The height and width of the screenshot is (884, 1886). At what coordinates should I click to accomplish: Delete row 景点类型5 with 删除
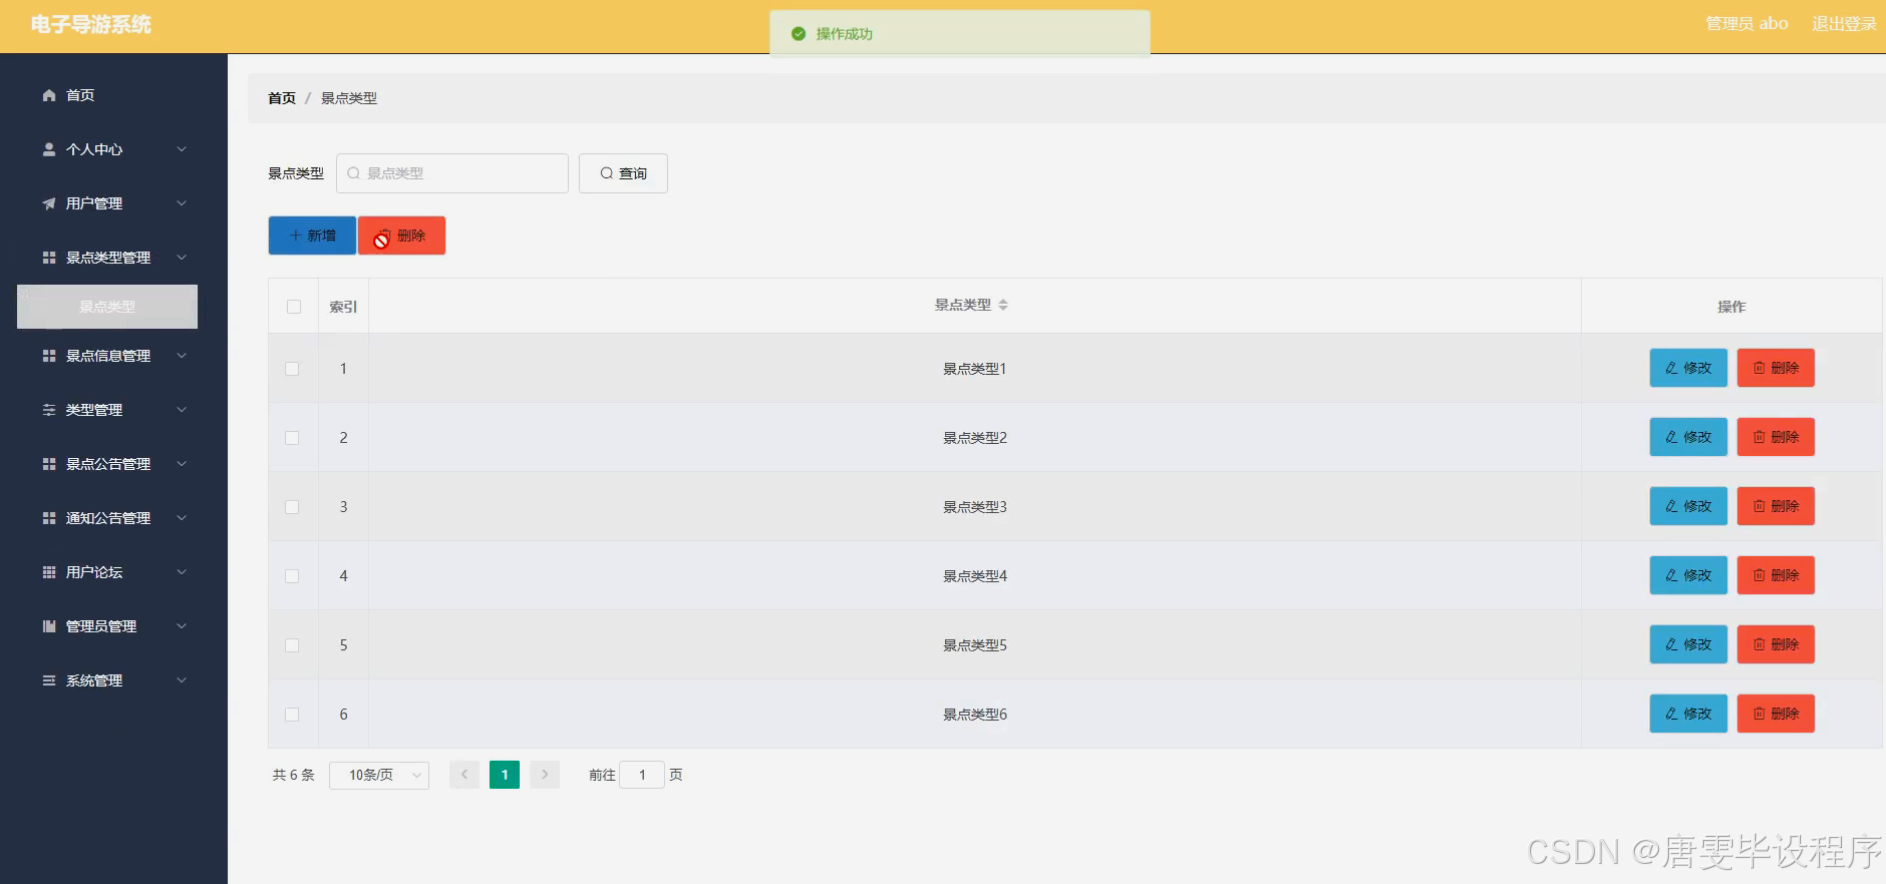(1775, 644)
